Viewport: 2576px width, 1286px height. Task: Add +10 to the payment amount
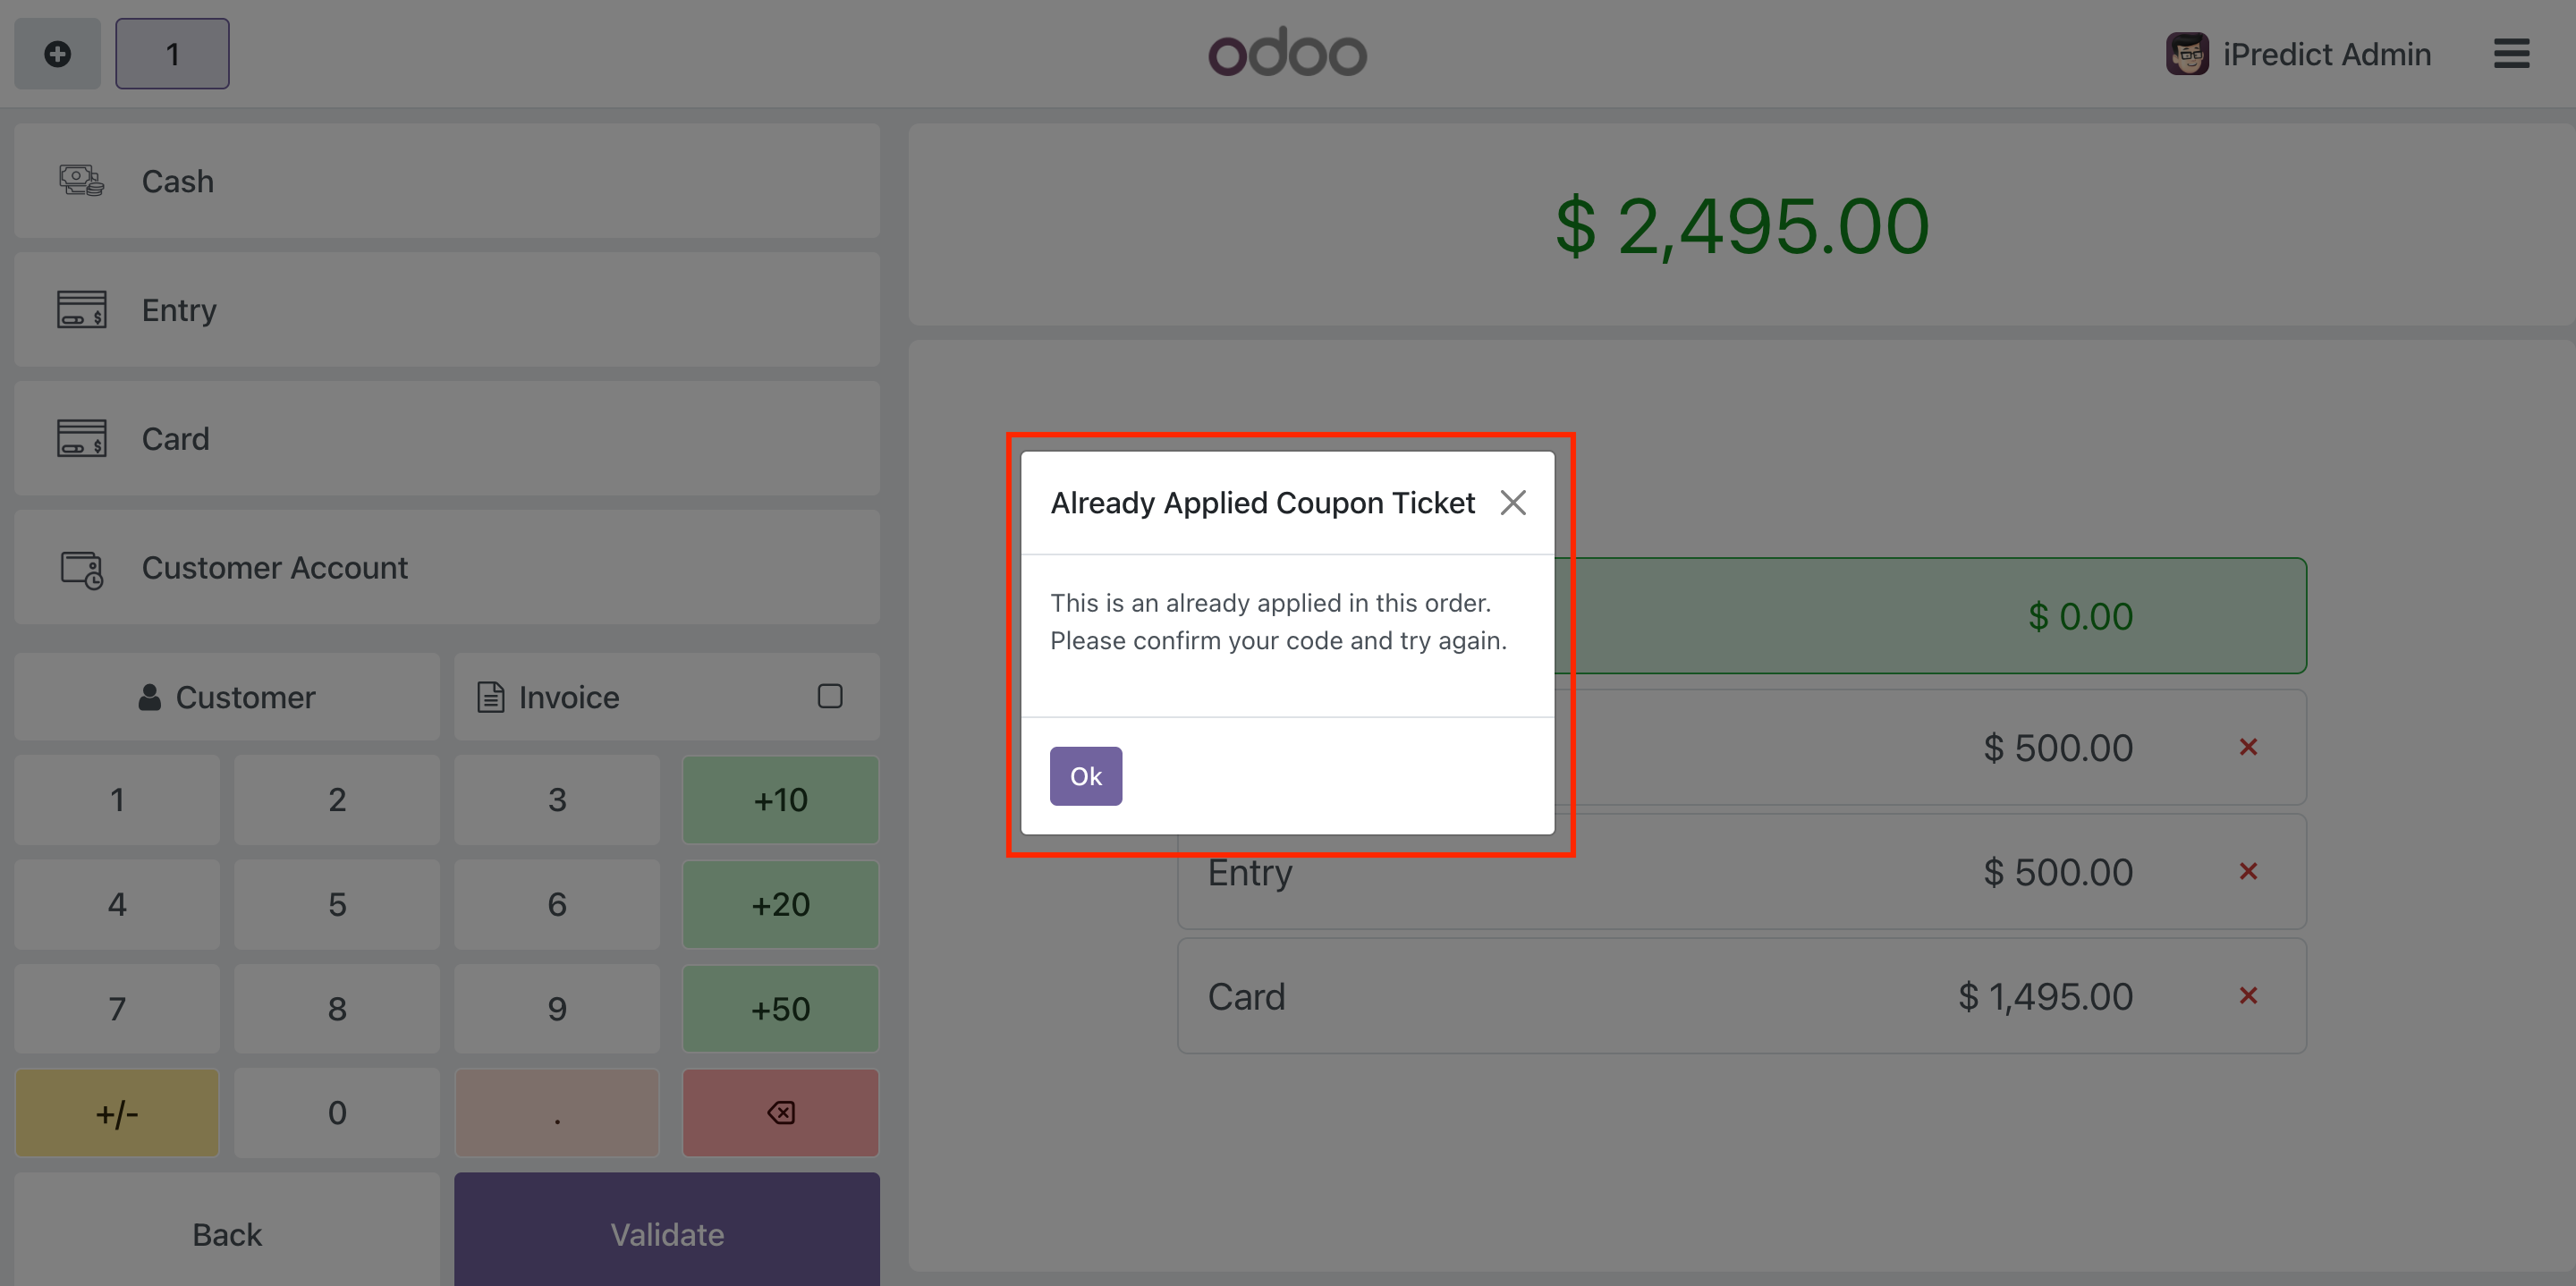point(780,800)
